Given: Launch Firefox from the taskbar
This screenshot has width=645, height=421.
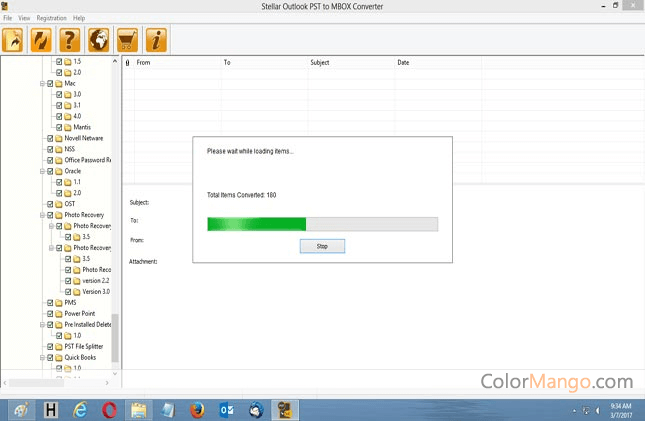Looking at the screenshot, I should coord(196,409).
